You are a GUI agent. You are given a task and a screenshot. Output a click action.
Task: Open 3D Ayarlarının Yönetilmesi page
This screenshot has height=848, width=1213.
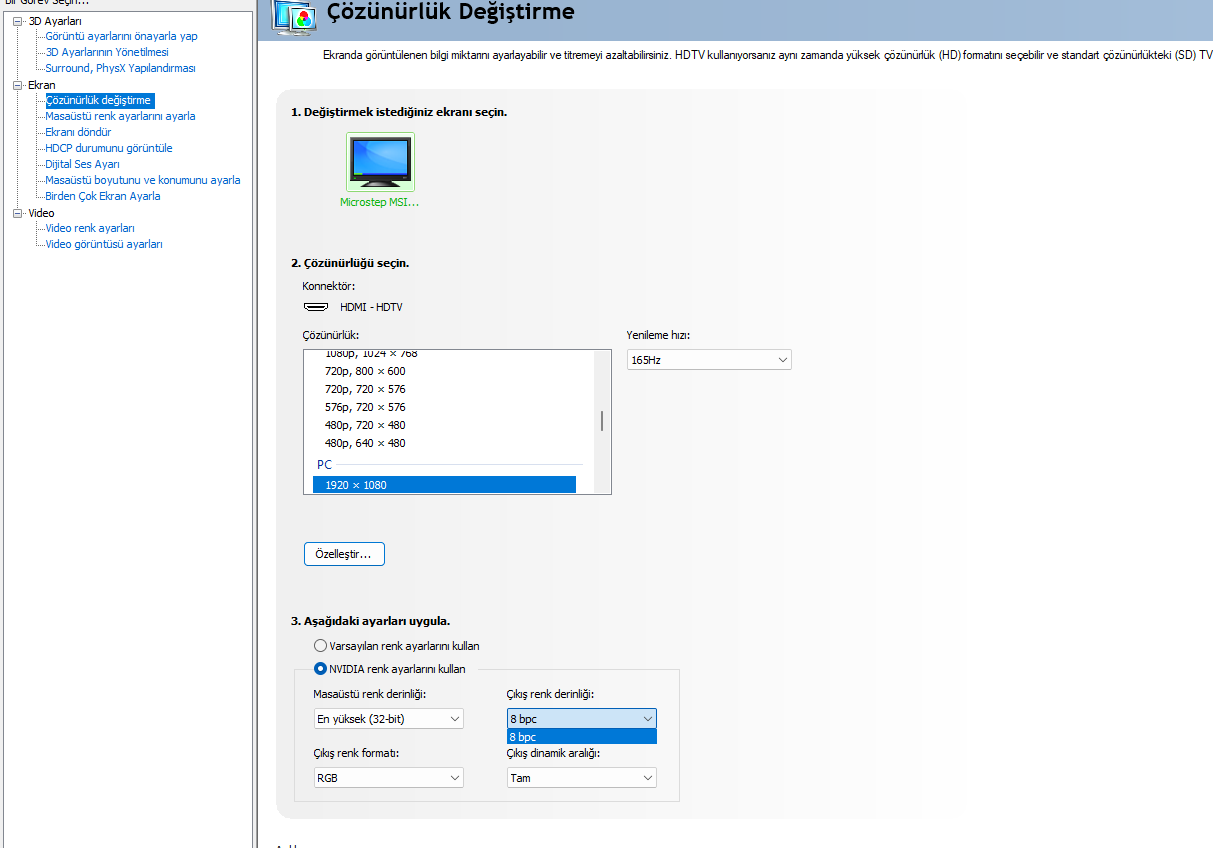pos(107,52)
